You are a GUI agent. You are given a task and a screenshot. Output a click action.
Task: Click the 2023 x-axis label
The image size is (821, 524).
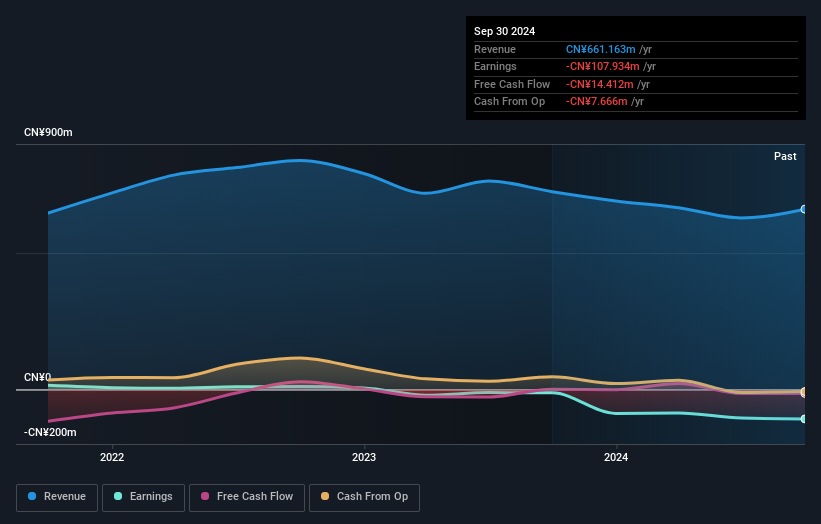tap(364, 458)
